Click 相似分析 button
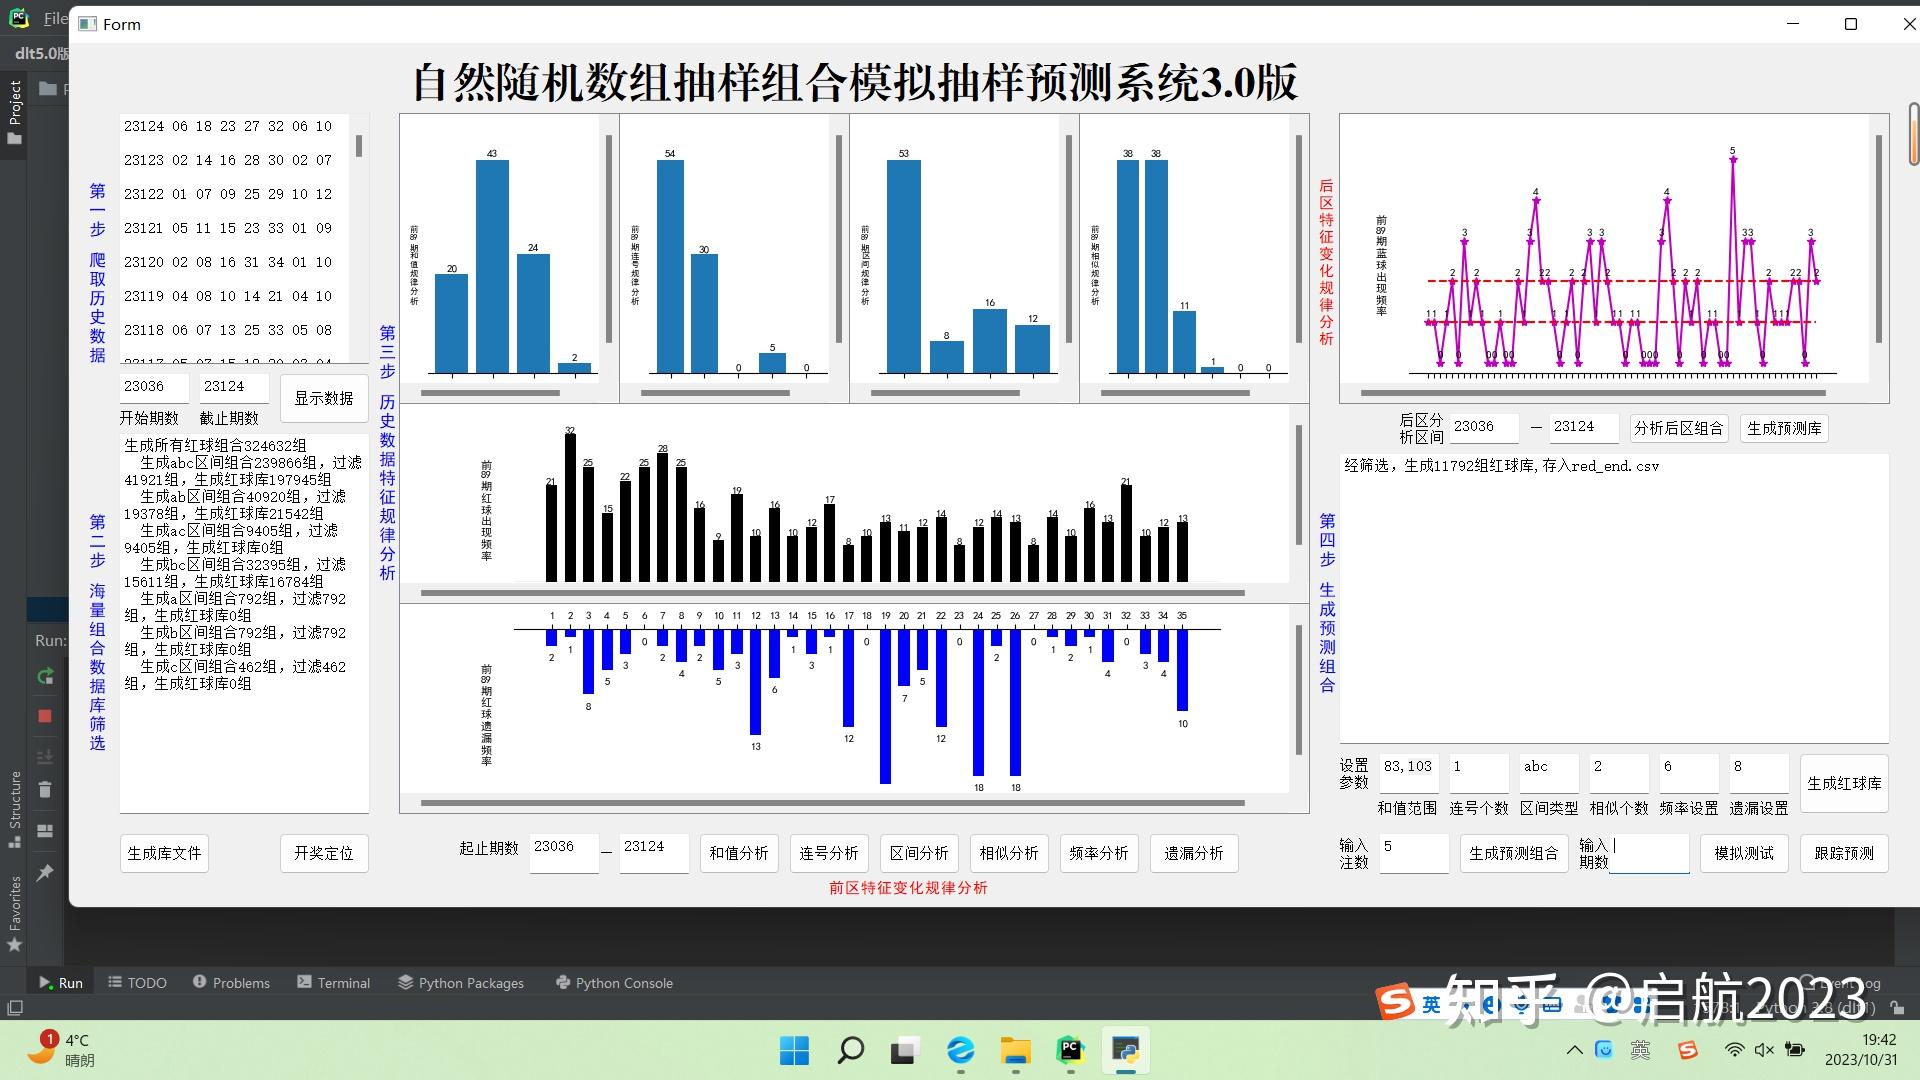 [x=1009, y=853]
